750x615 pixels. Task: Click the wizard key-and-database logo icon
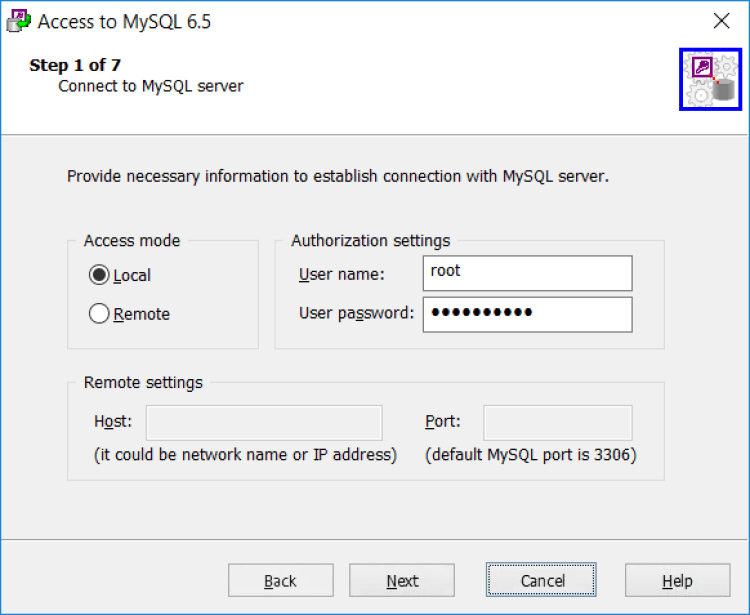709,80
